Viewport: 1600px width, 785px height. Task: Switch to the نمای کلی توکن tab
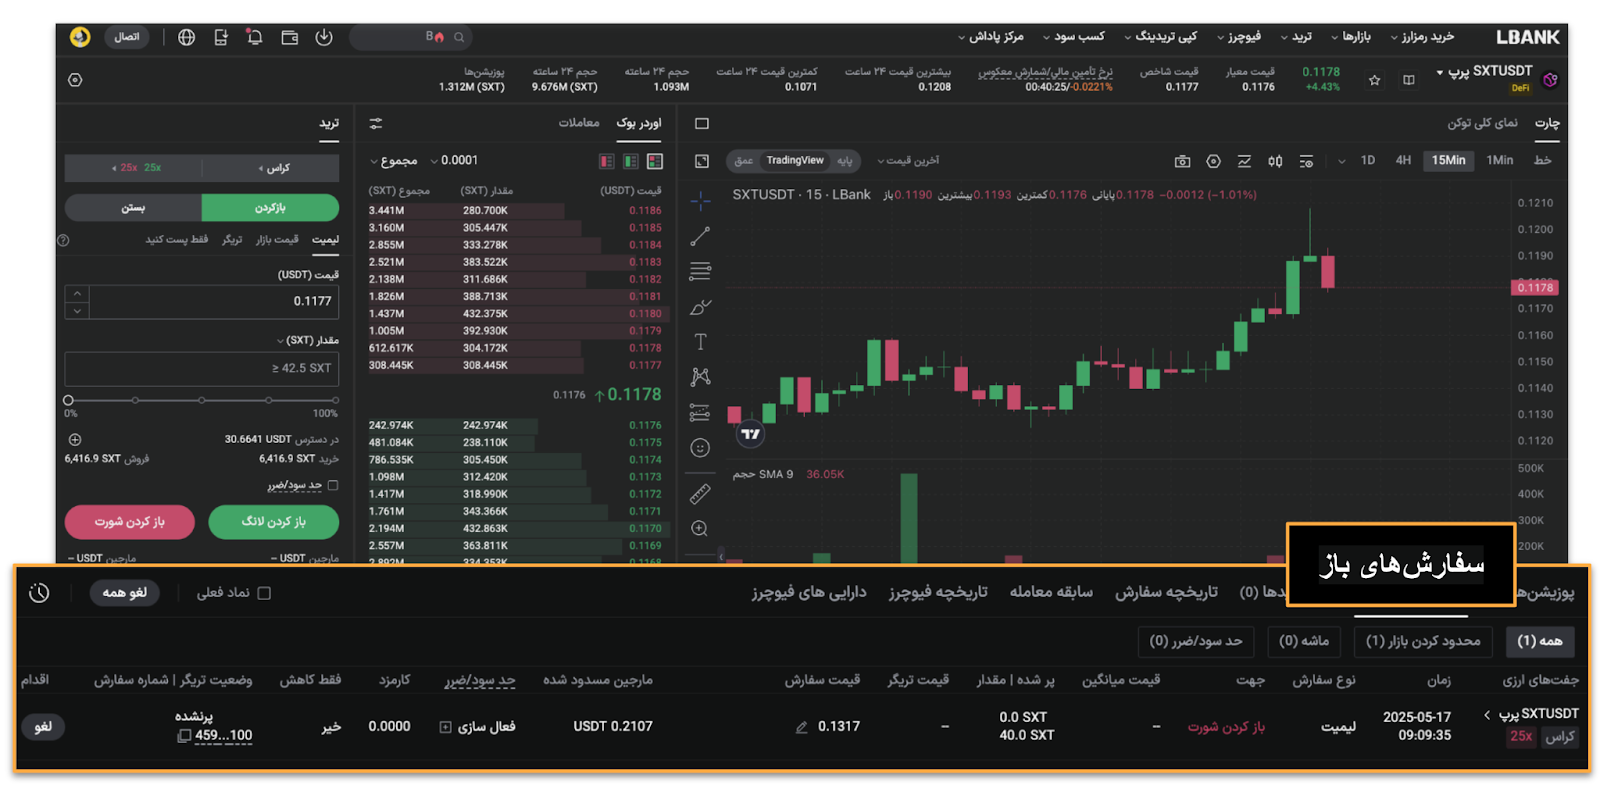tap(1482, 123)
